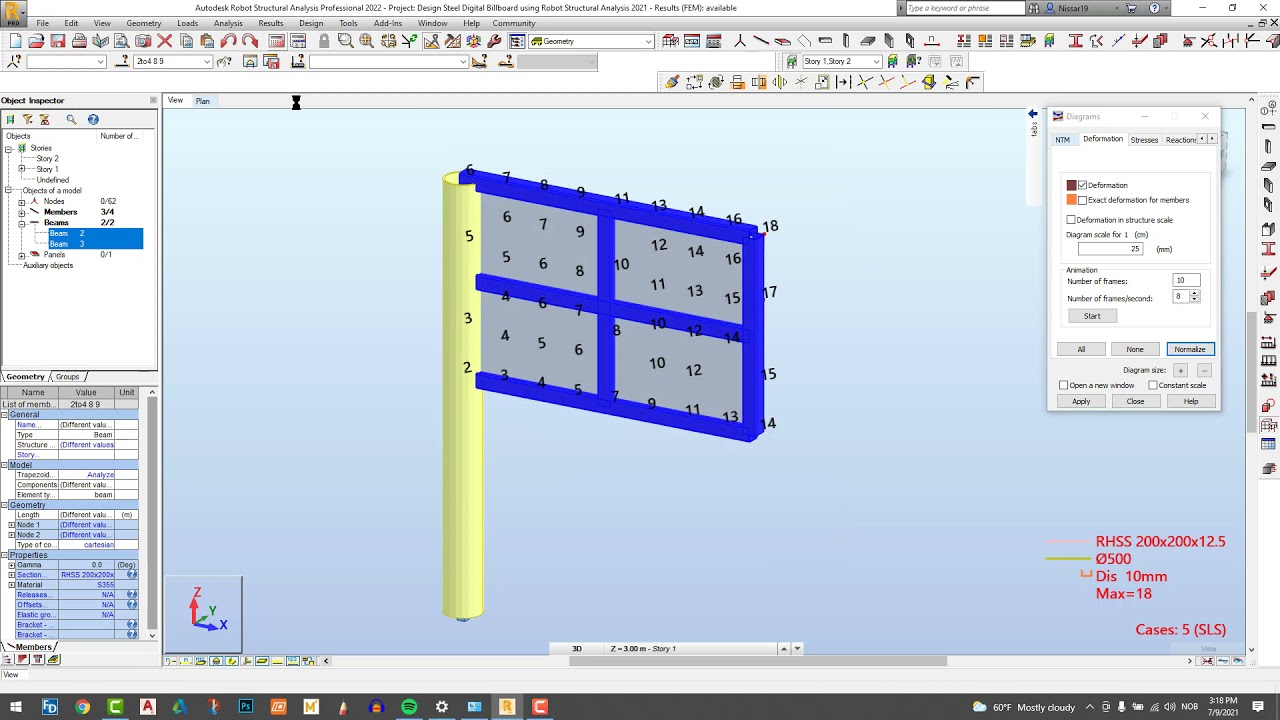Click the dark red Deformation color swatch
Image resolution: width=1280 pixels, height=720 pixels.
click(x=1071, y=185)
